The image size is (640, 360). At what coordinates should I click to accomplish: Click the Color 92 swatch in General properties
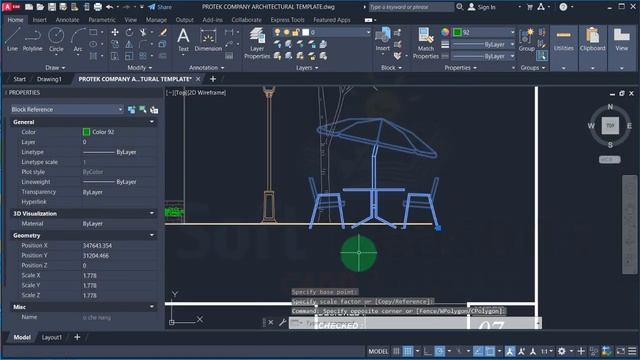[86, 132]
